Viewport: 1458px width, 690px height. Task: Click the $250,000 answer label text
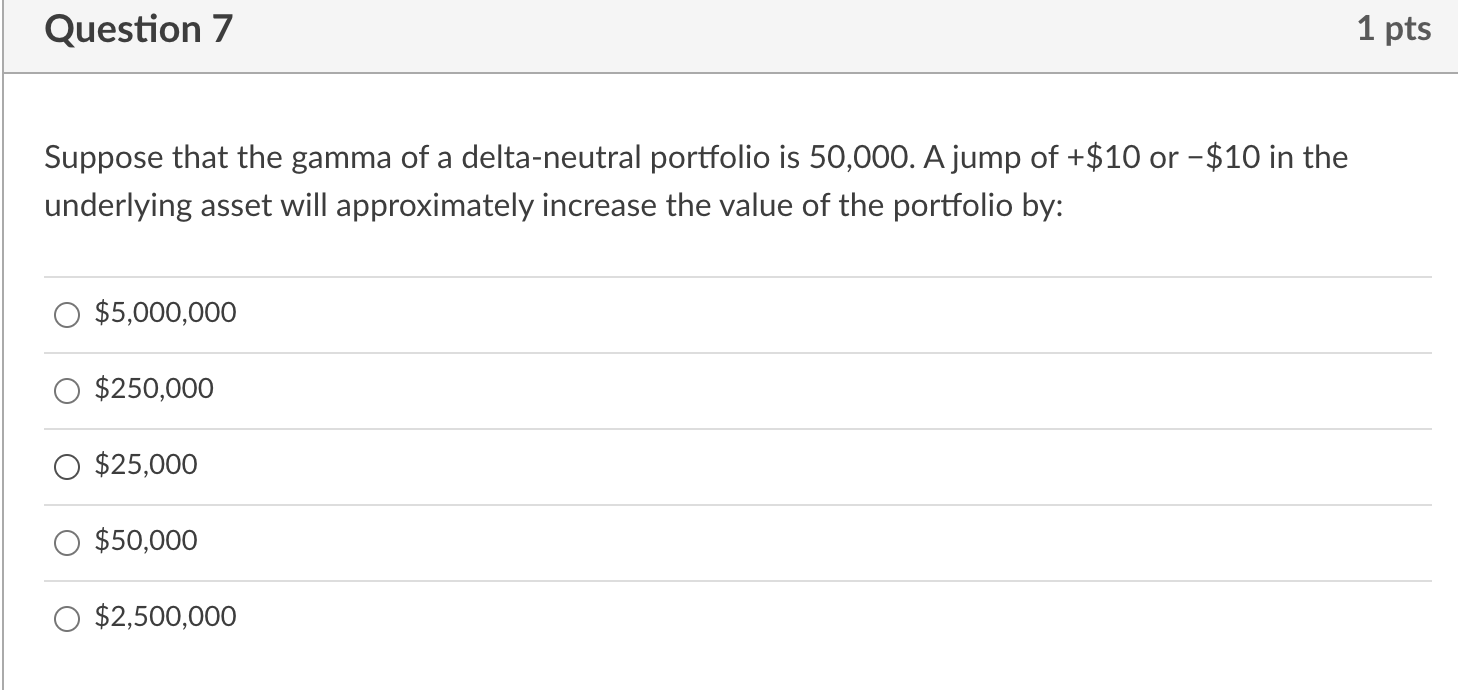point(152,389)
